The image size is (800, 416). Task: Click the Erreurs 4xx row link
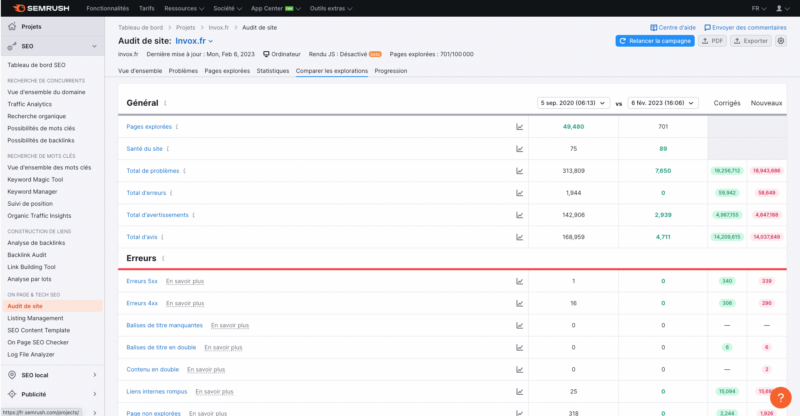pyautogui.click(x=142, y=303)
